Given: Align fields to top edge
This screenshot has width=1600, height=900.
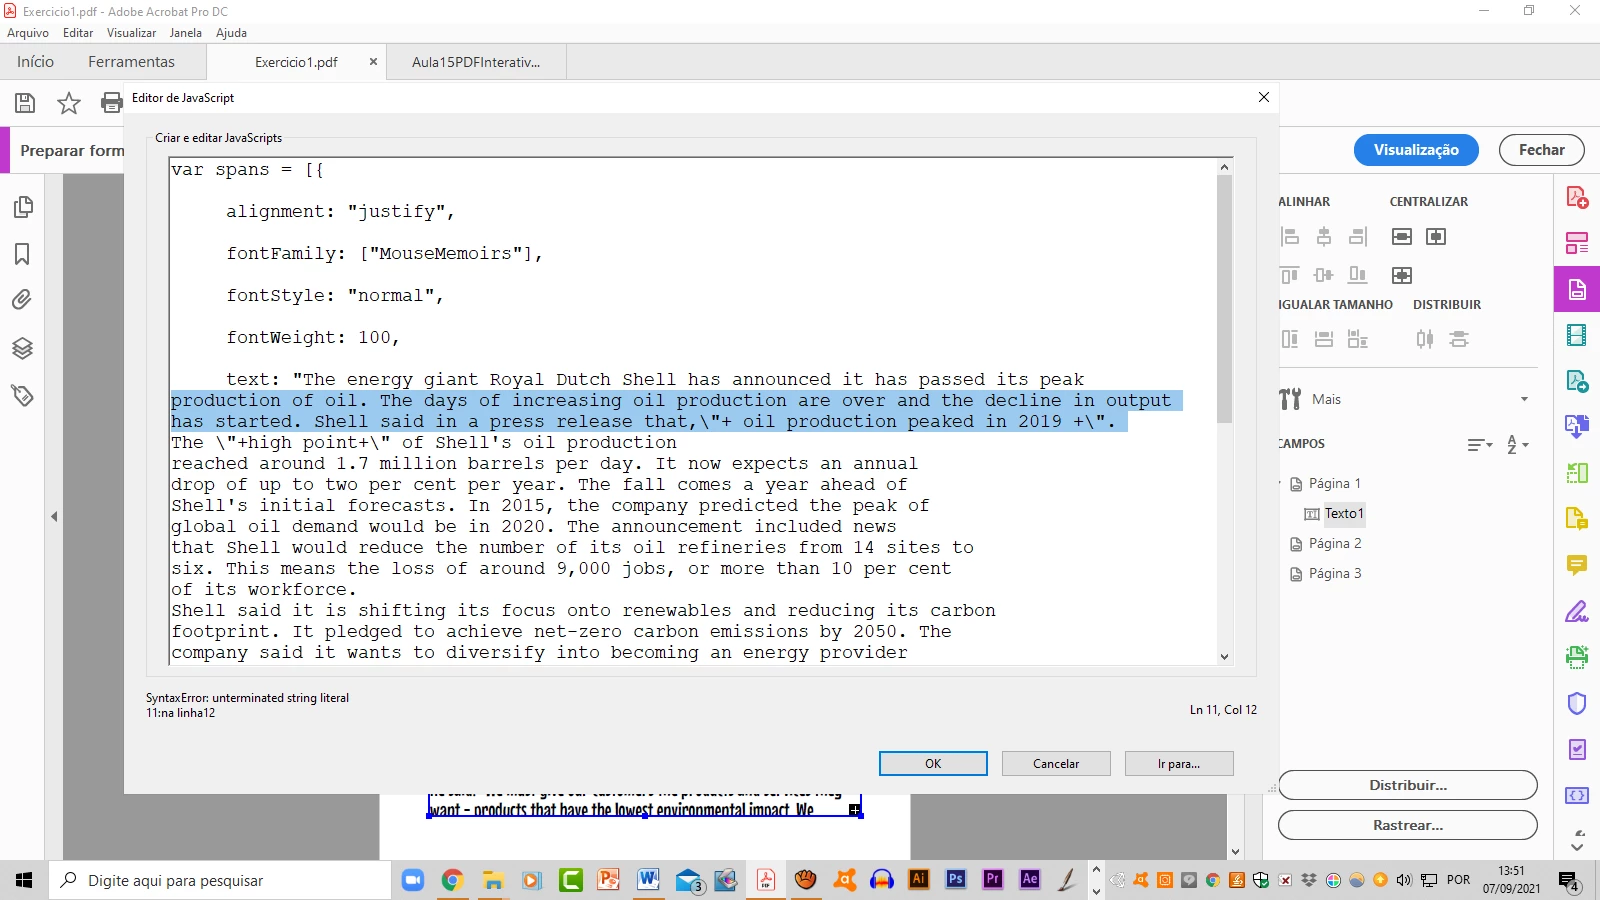Looking at the screenshot, I should [x=1290, y=275].
